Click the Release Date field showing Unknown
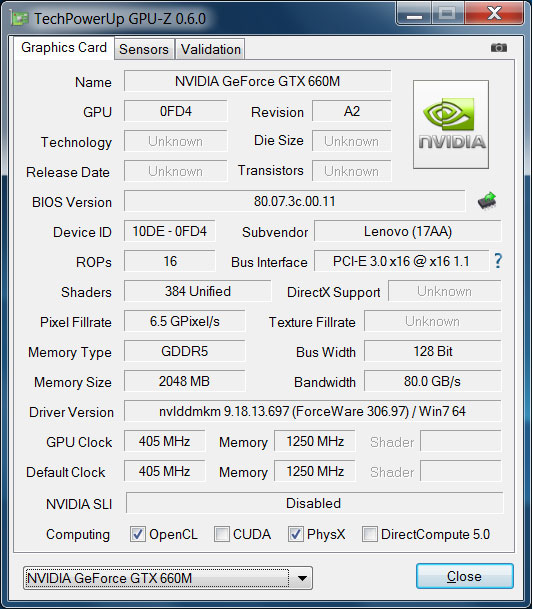 [x=175, y=171]
